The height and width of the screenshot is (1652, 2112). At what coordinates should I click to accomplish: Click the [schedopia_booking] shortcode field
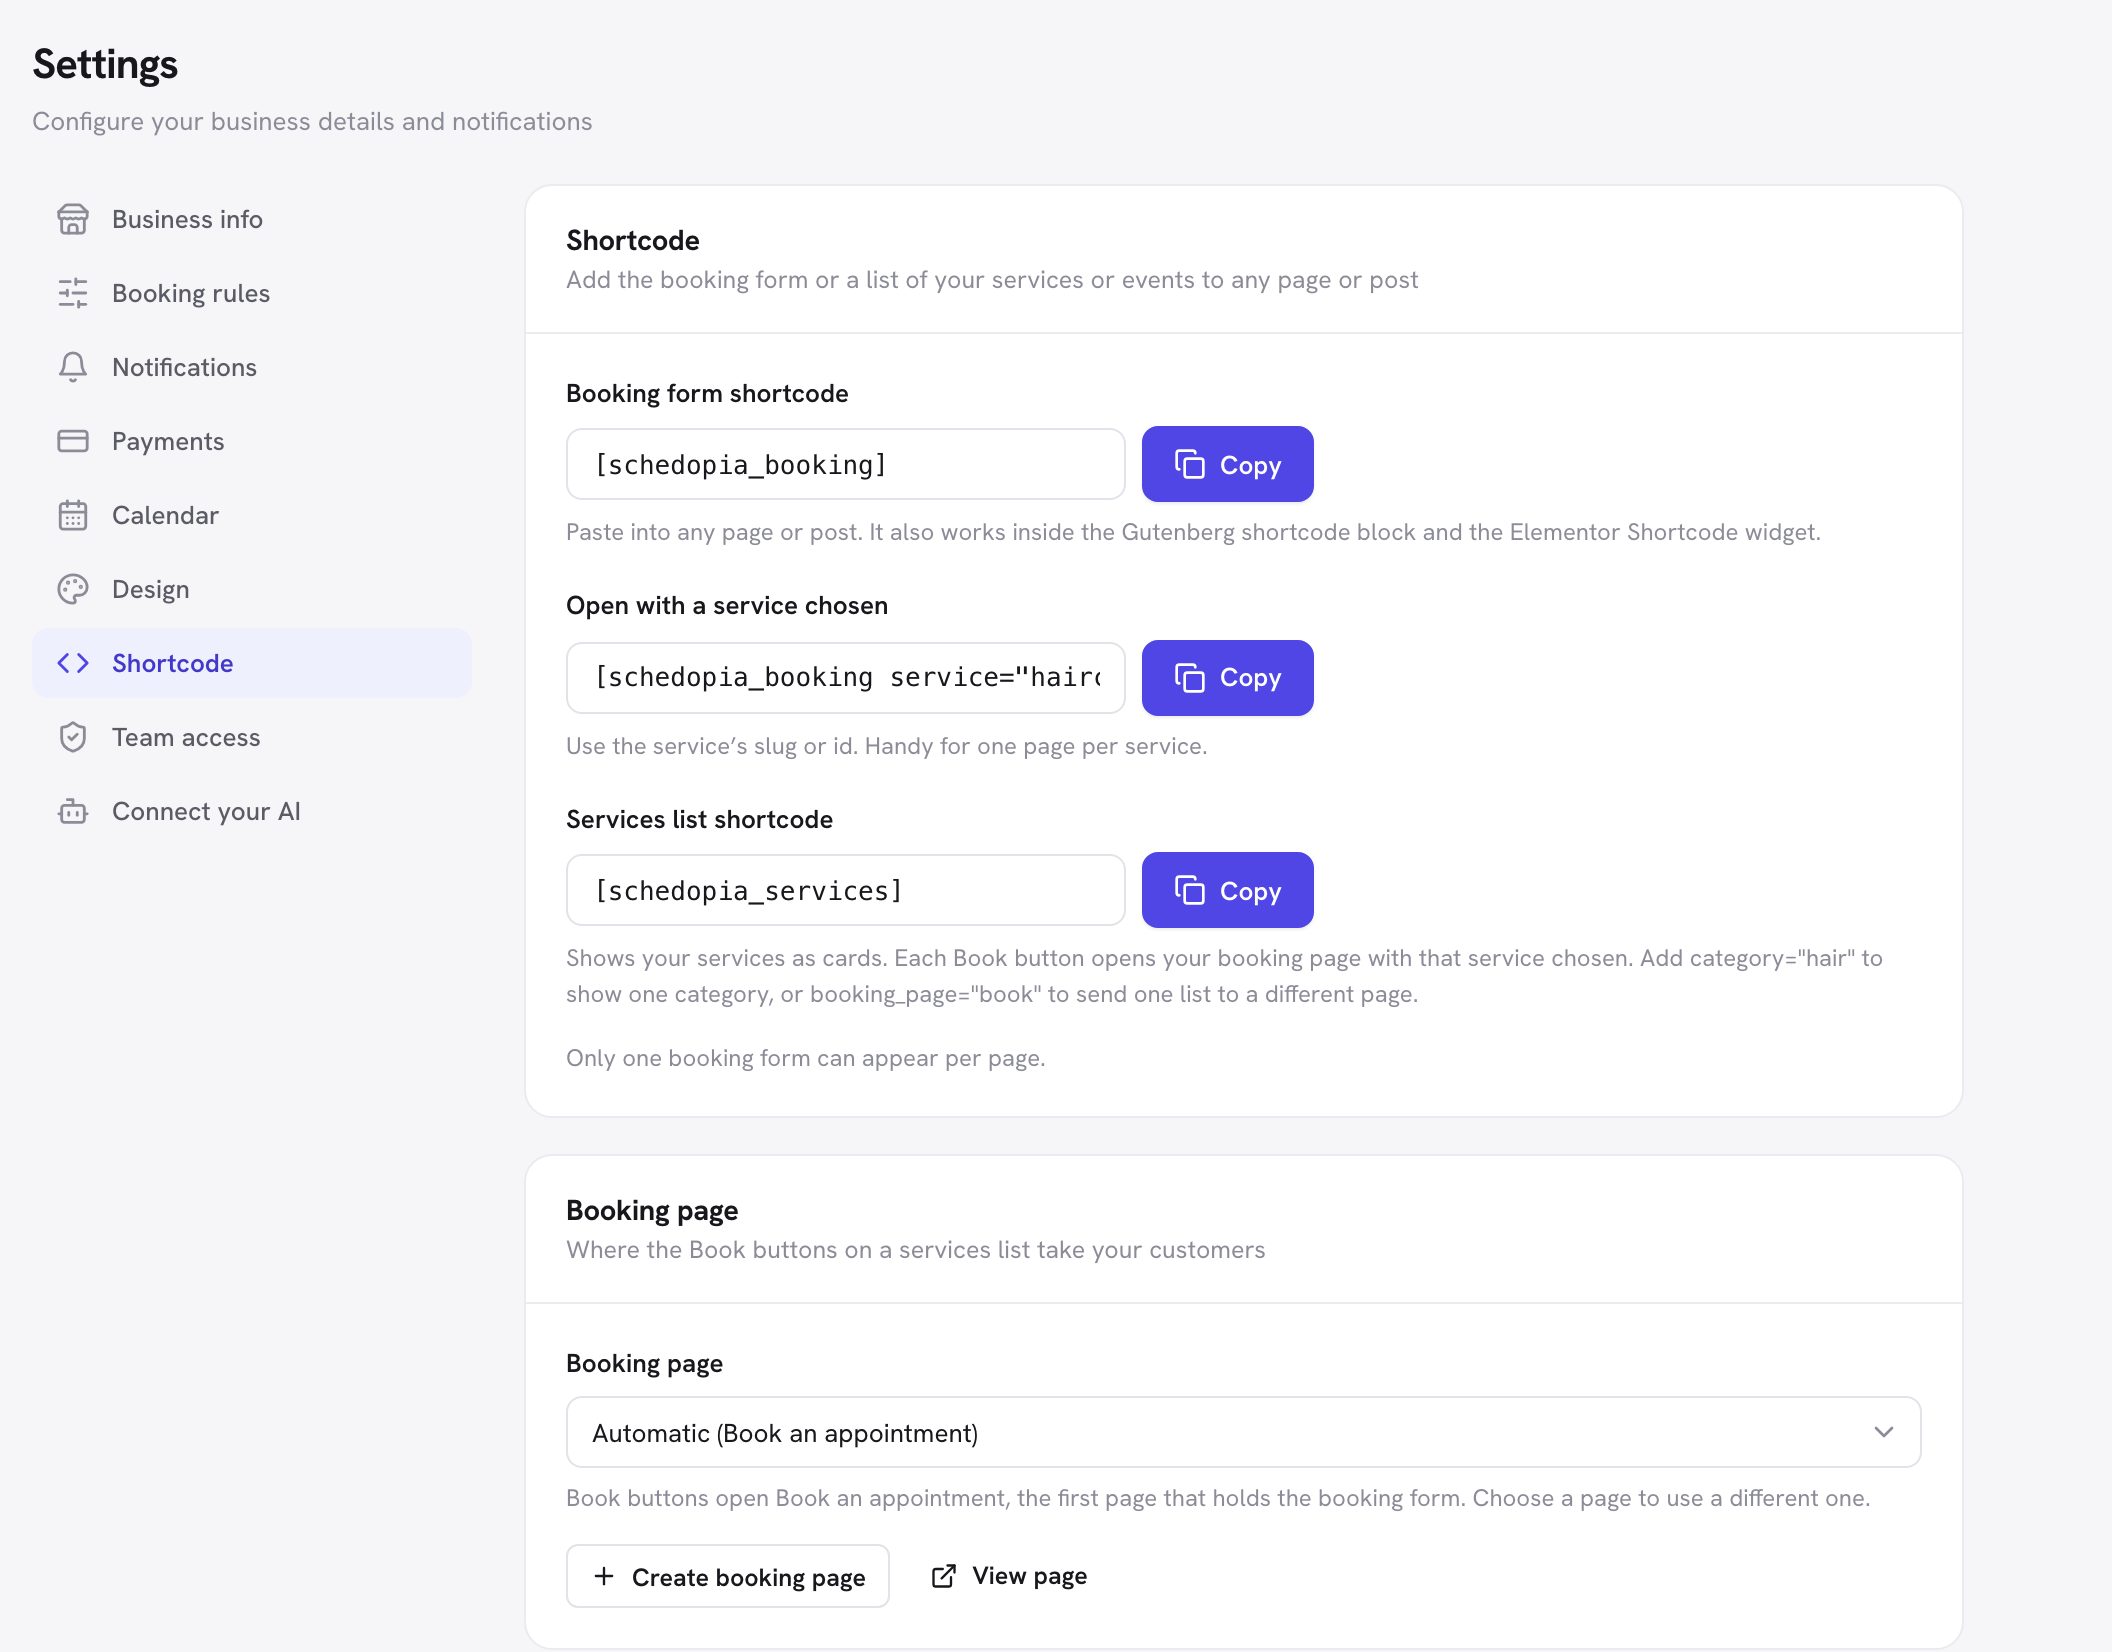click(846, 464)
